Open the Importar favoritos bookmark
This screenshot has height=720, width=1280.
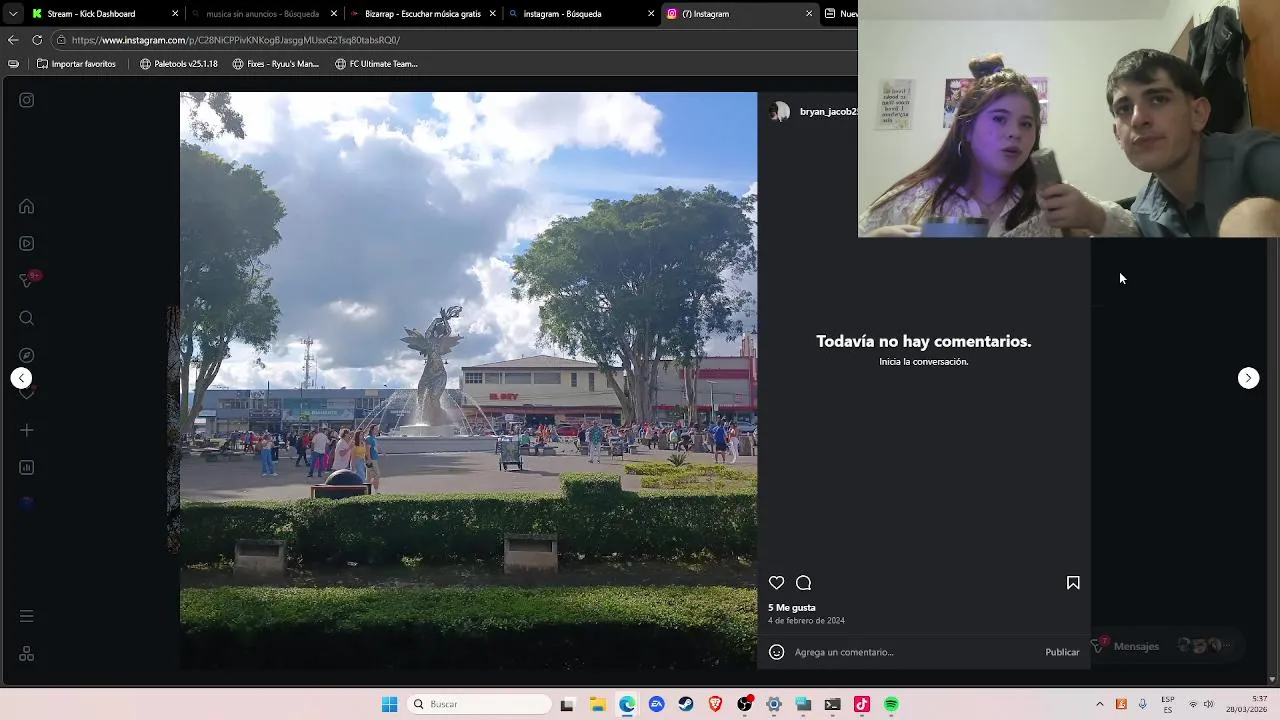click(x=76, y=64)
